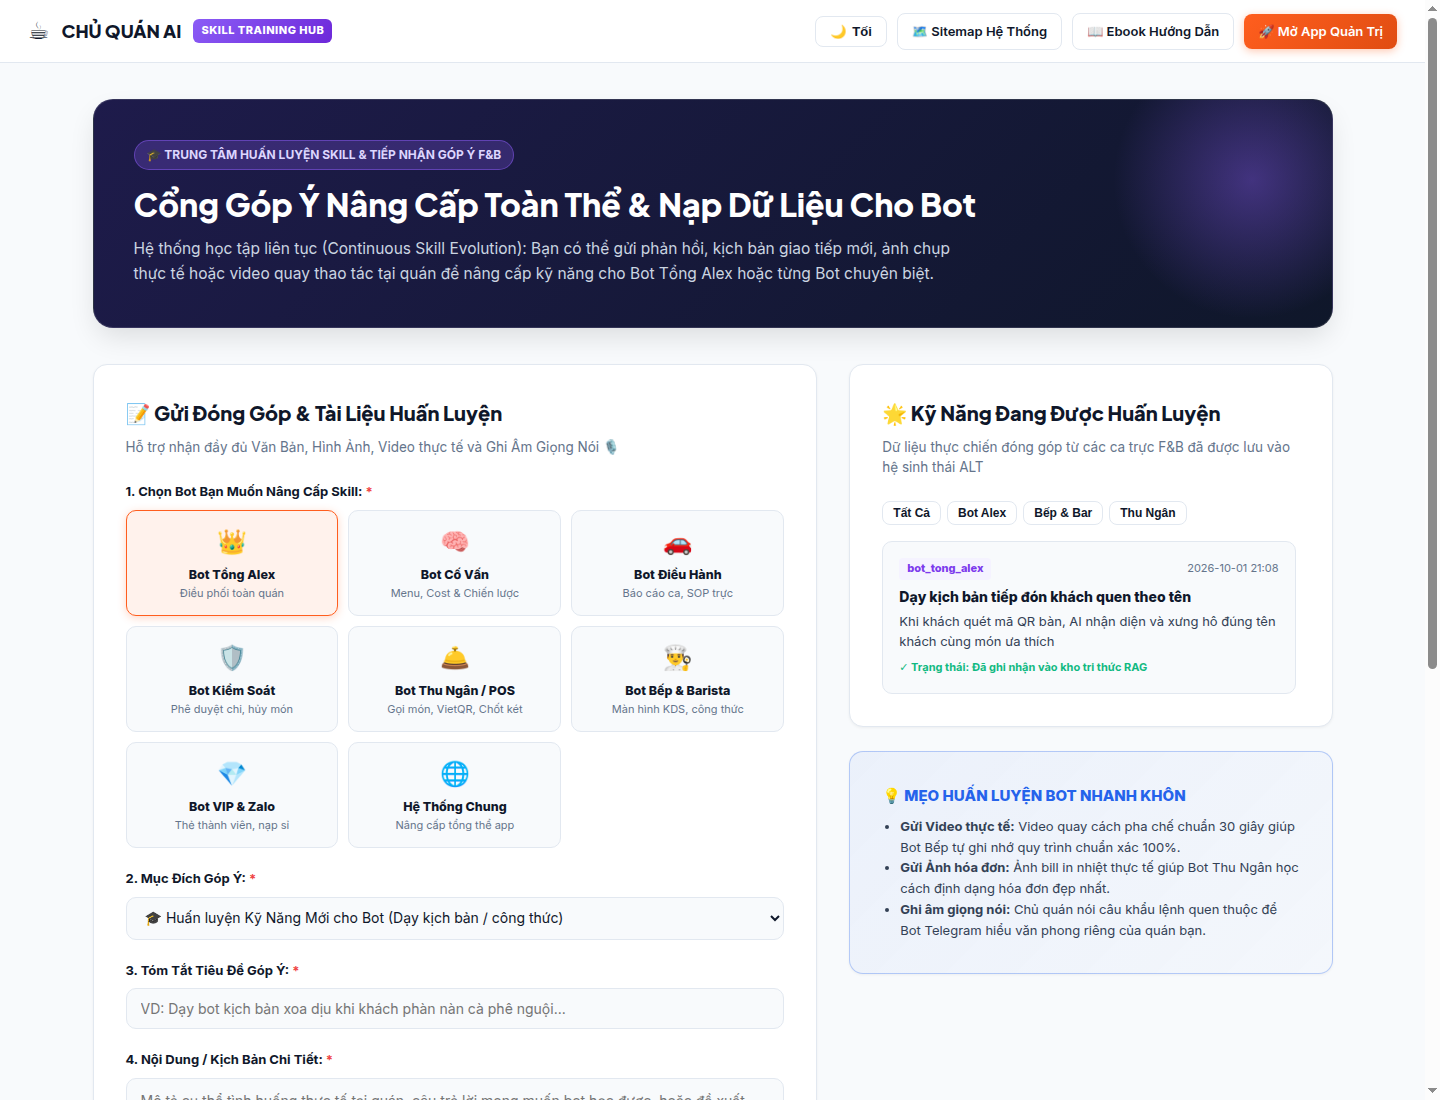
Task: Click the Gửi Video thực tế tip line
Action: tap(1098, 837)
